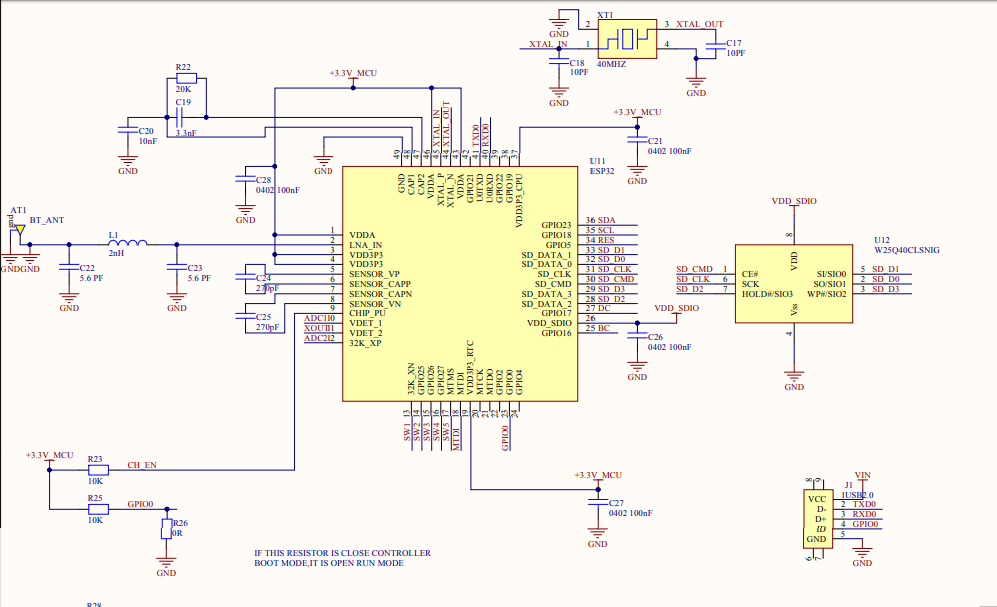Select the ADC2 net label
The image size is (997, 607).
point(315,338)
